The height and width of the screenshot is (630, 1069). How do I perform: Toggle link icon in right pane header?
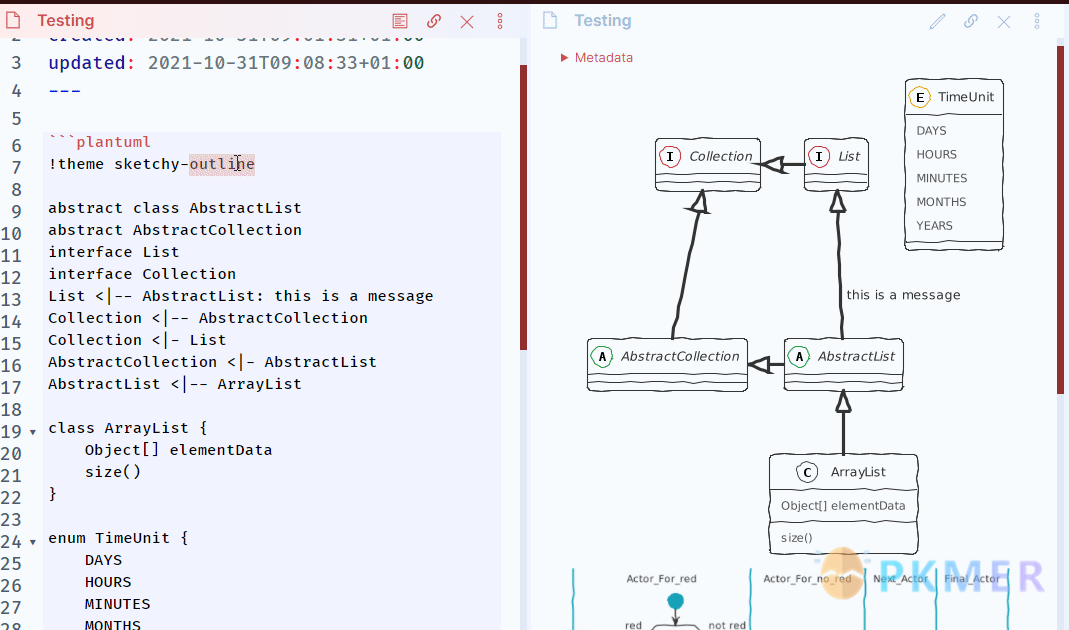tap(971, 21)
